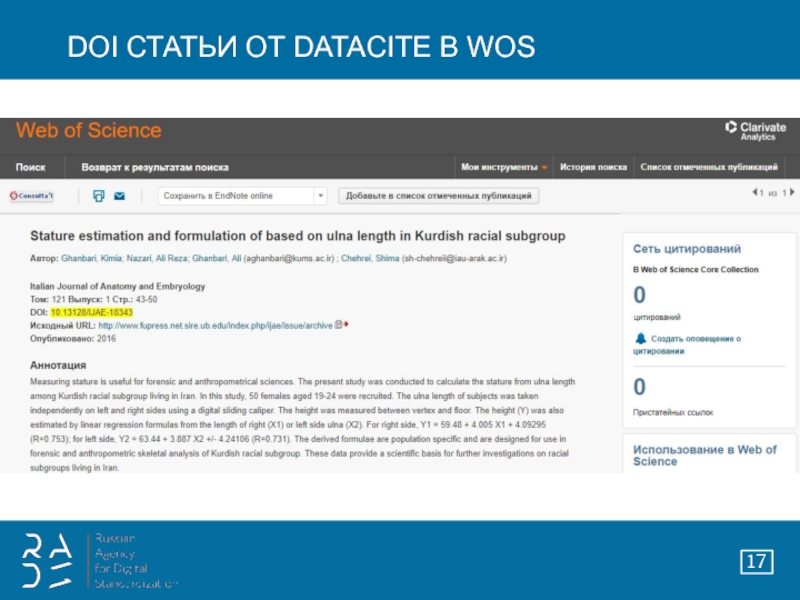Click the email aghanbari@kums.ac.ir text

point(289,258)
